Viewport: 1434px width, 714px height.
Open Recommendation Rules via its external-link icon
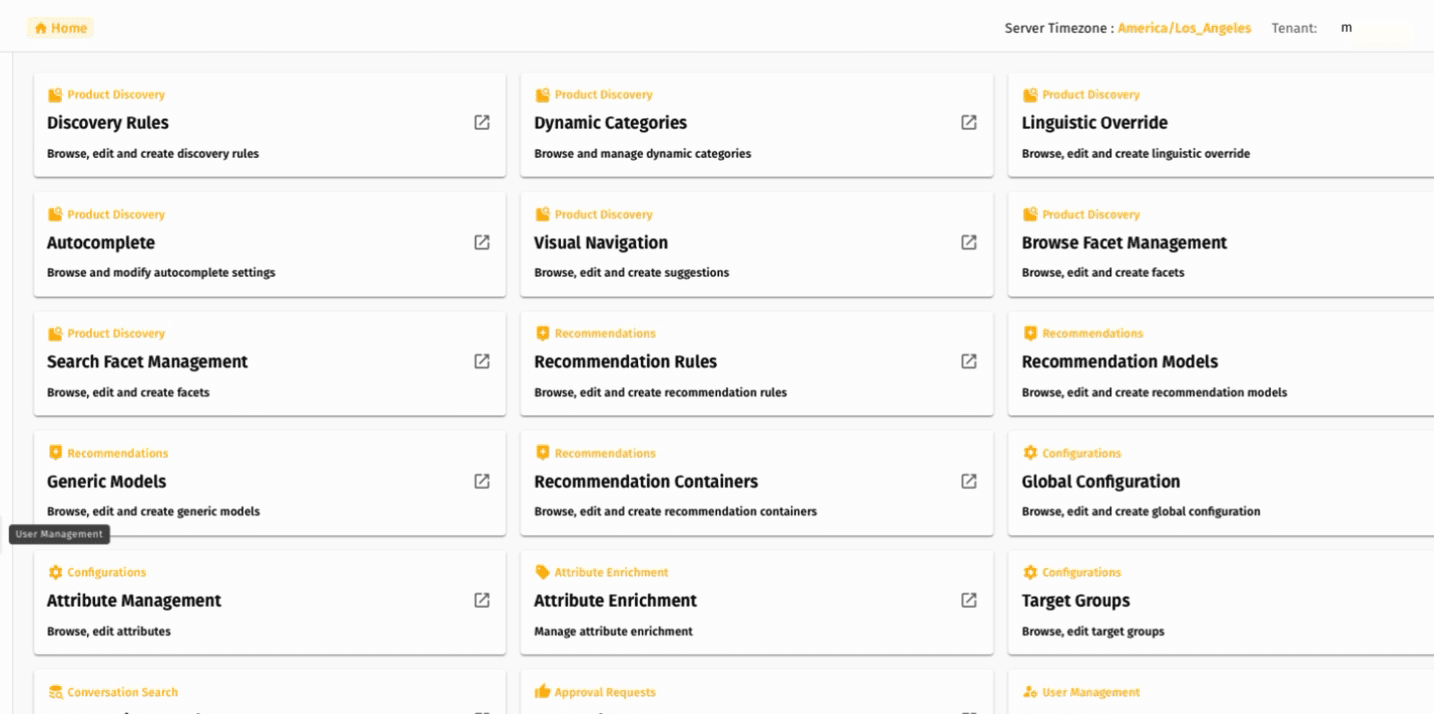(969, 361)
